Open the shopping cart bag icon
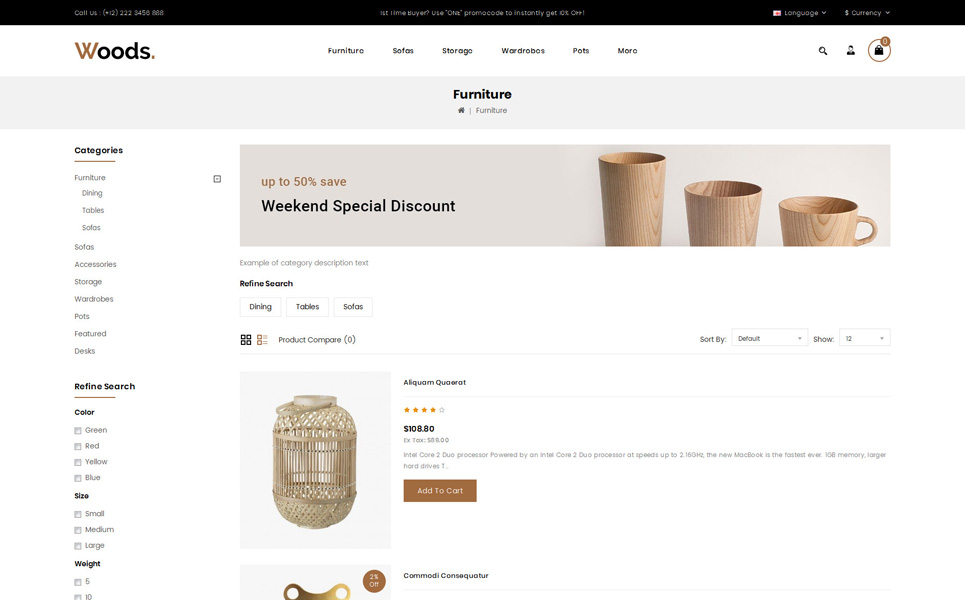Image resolution: width=965 pixels, height=600 pixels. (879, 50)
